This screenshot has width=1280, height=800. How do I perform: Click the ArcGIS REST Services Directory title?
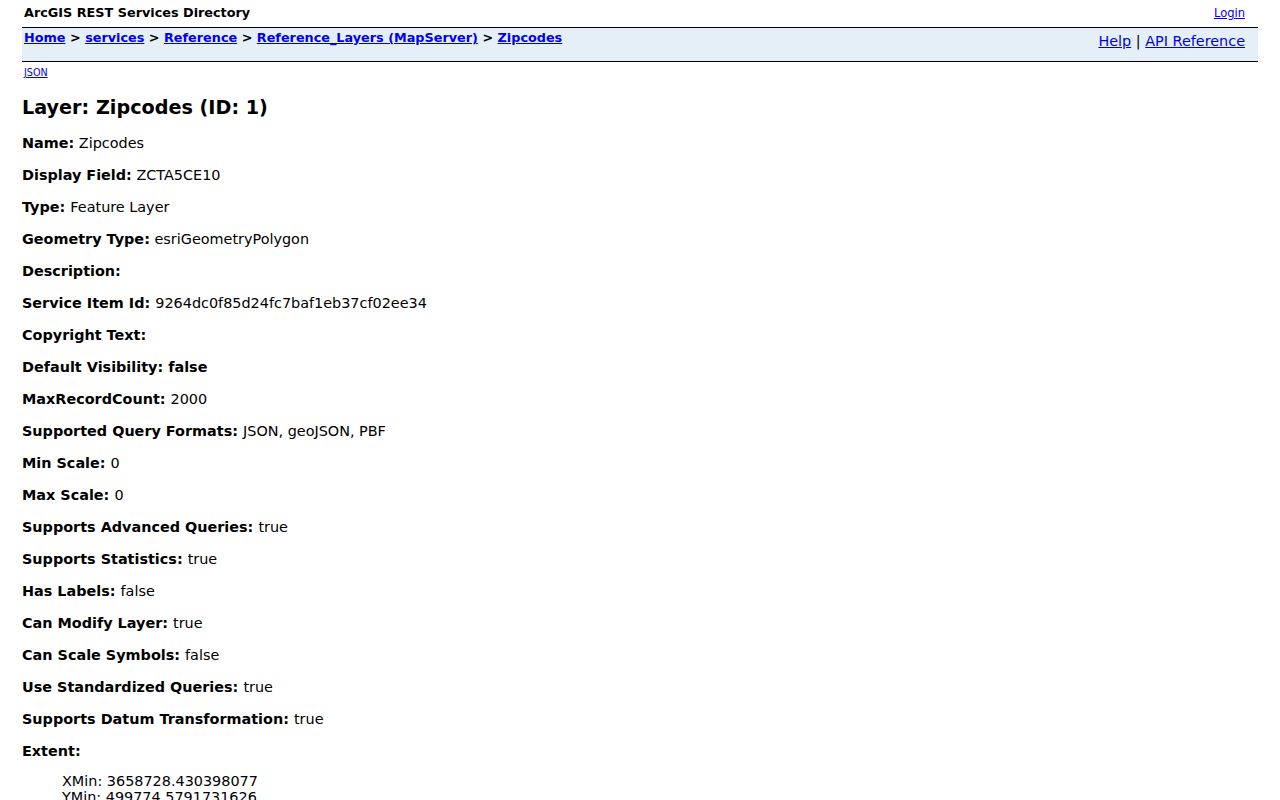(x=137, y=13)
